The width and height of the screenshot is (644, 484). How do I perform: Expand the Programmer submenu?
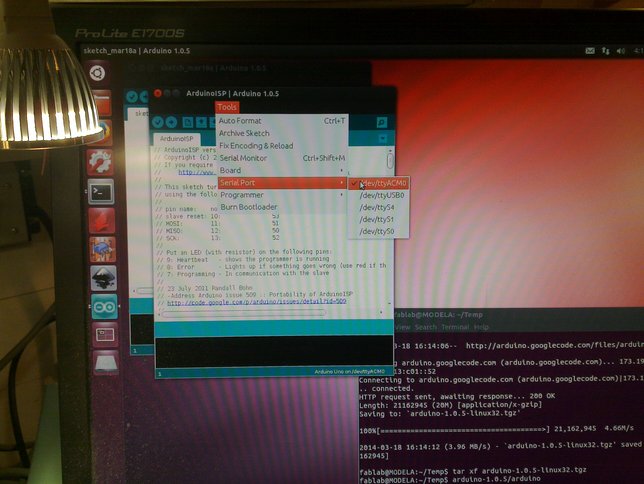pos(282,195)
